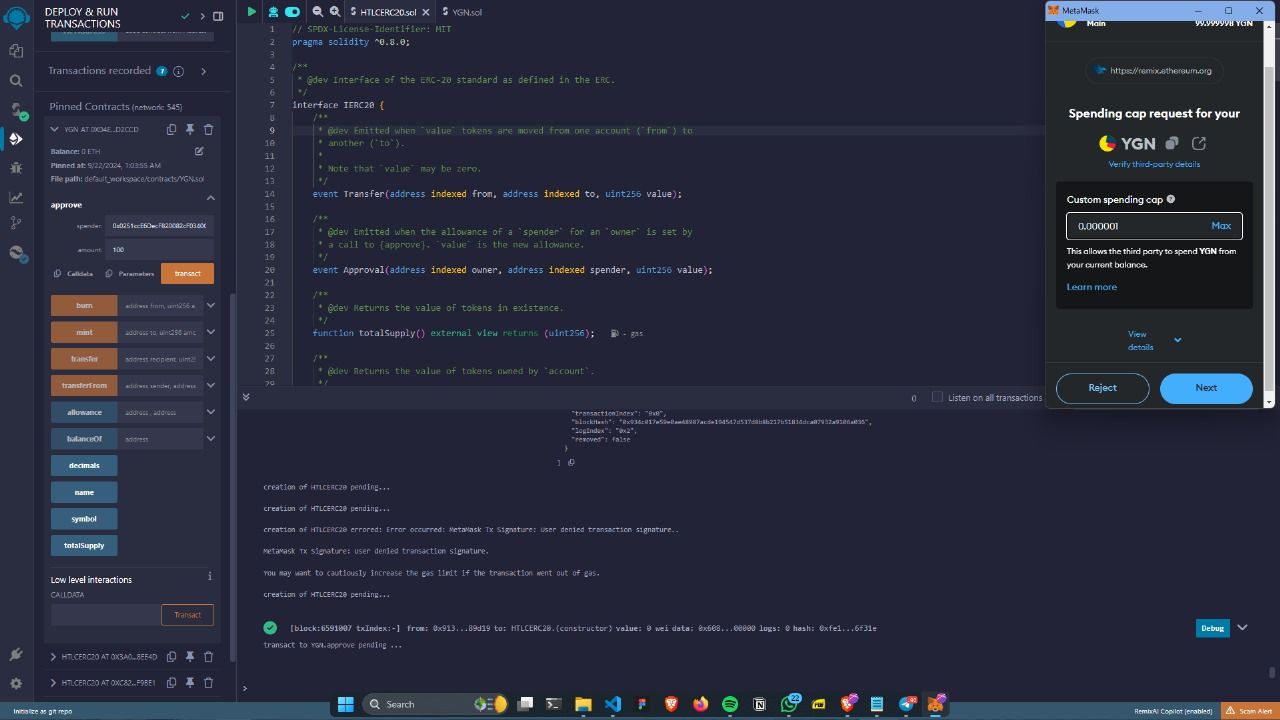
Task: Click the edit icon next to Balance
Action: pyautogui.click(x=199, y=151)
